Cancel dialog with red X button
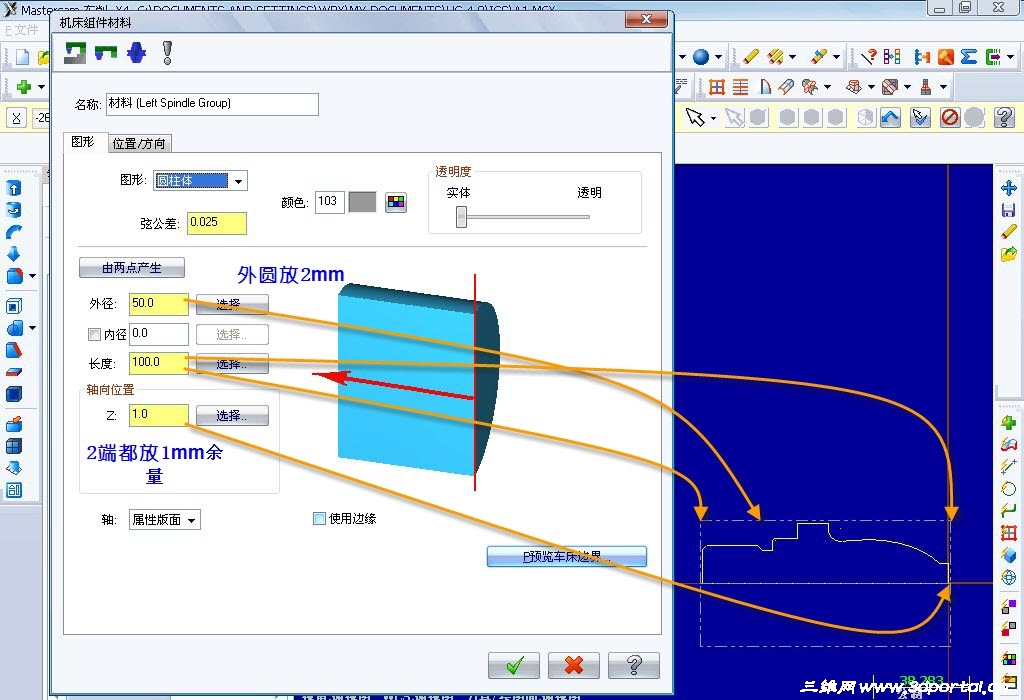 pos(574,665)
